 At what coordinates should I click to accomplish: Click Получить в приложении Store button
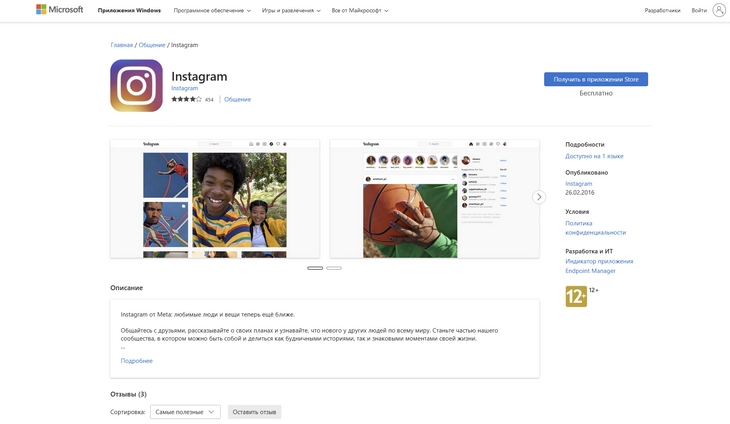click(x=596, y=79)
